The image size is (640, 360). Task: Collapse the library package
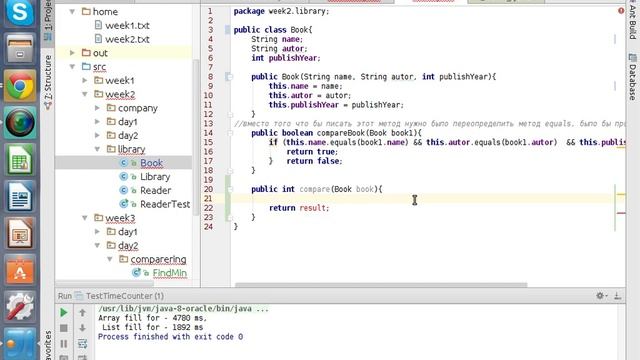pos(98,149)
